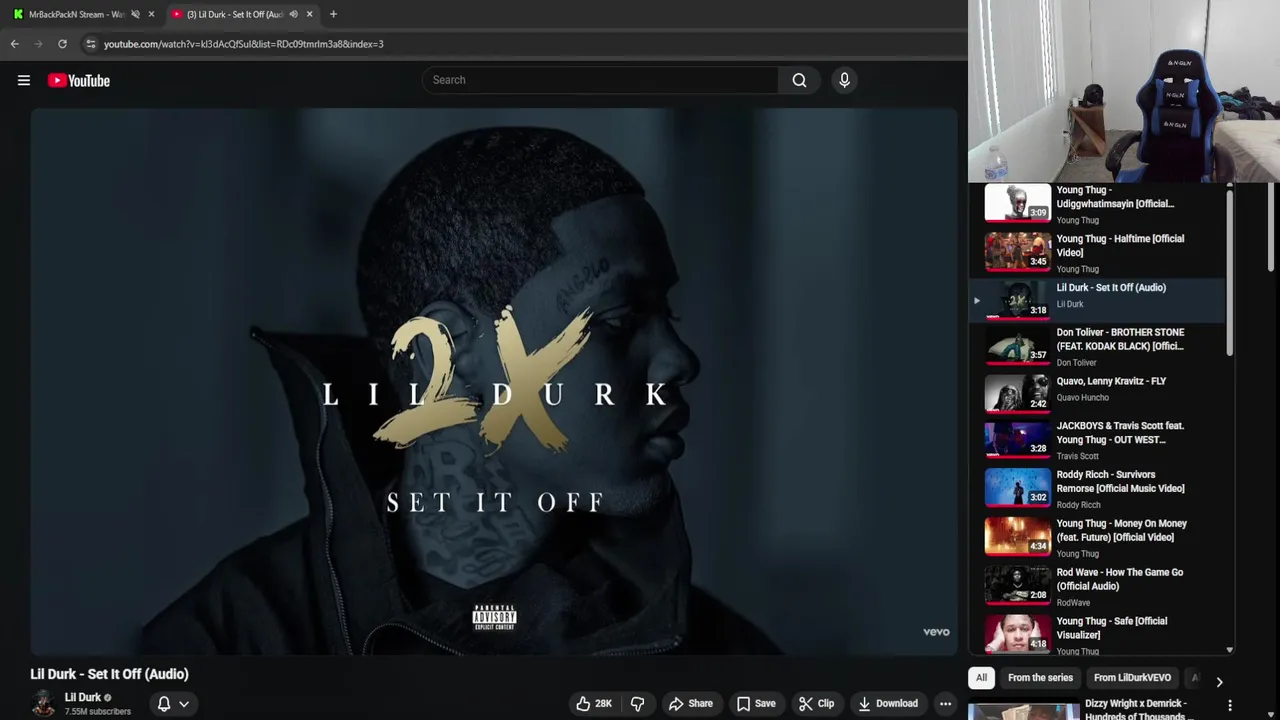Click the 7.55M subscribers text

point(98,712)
